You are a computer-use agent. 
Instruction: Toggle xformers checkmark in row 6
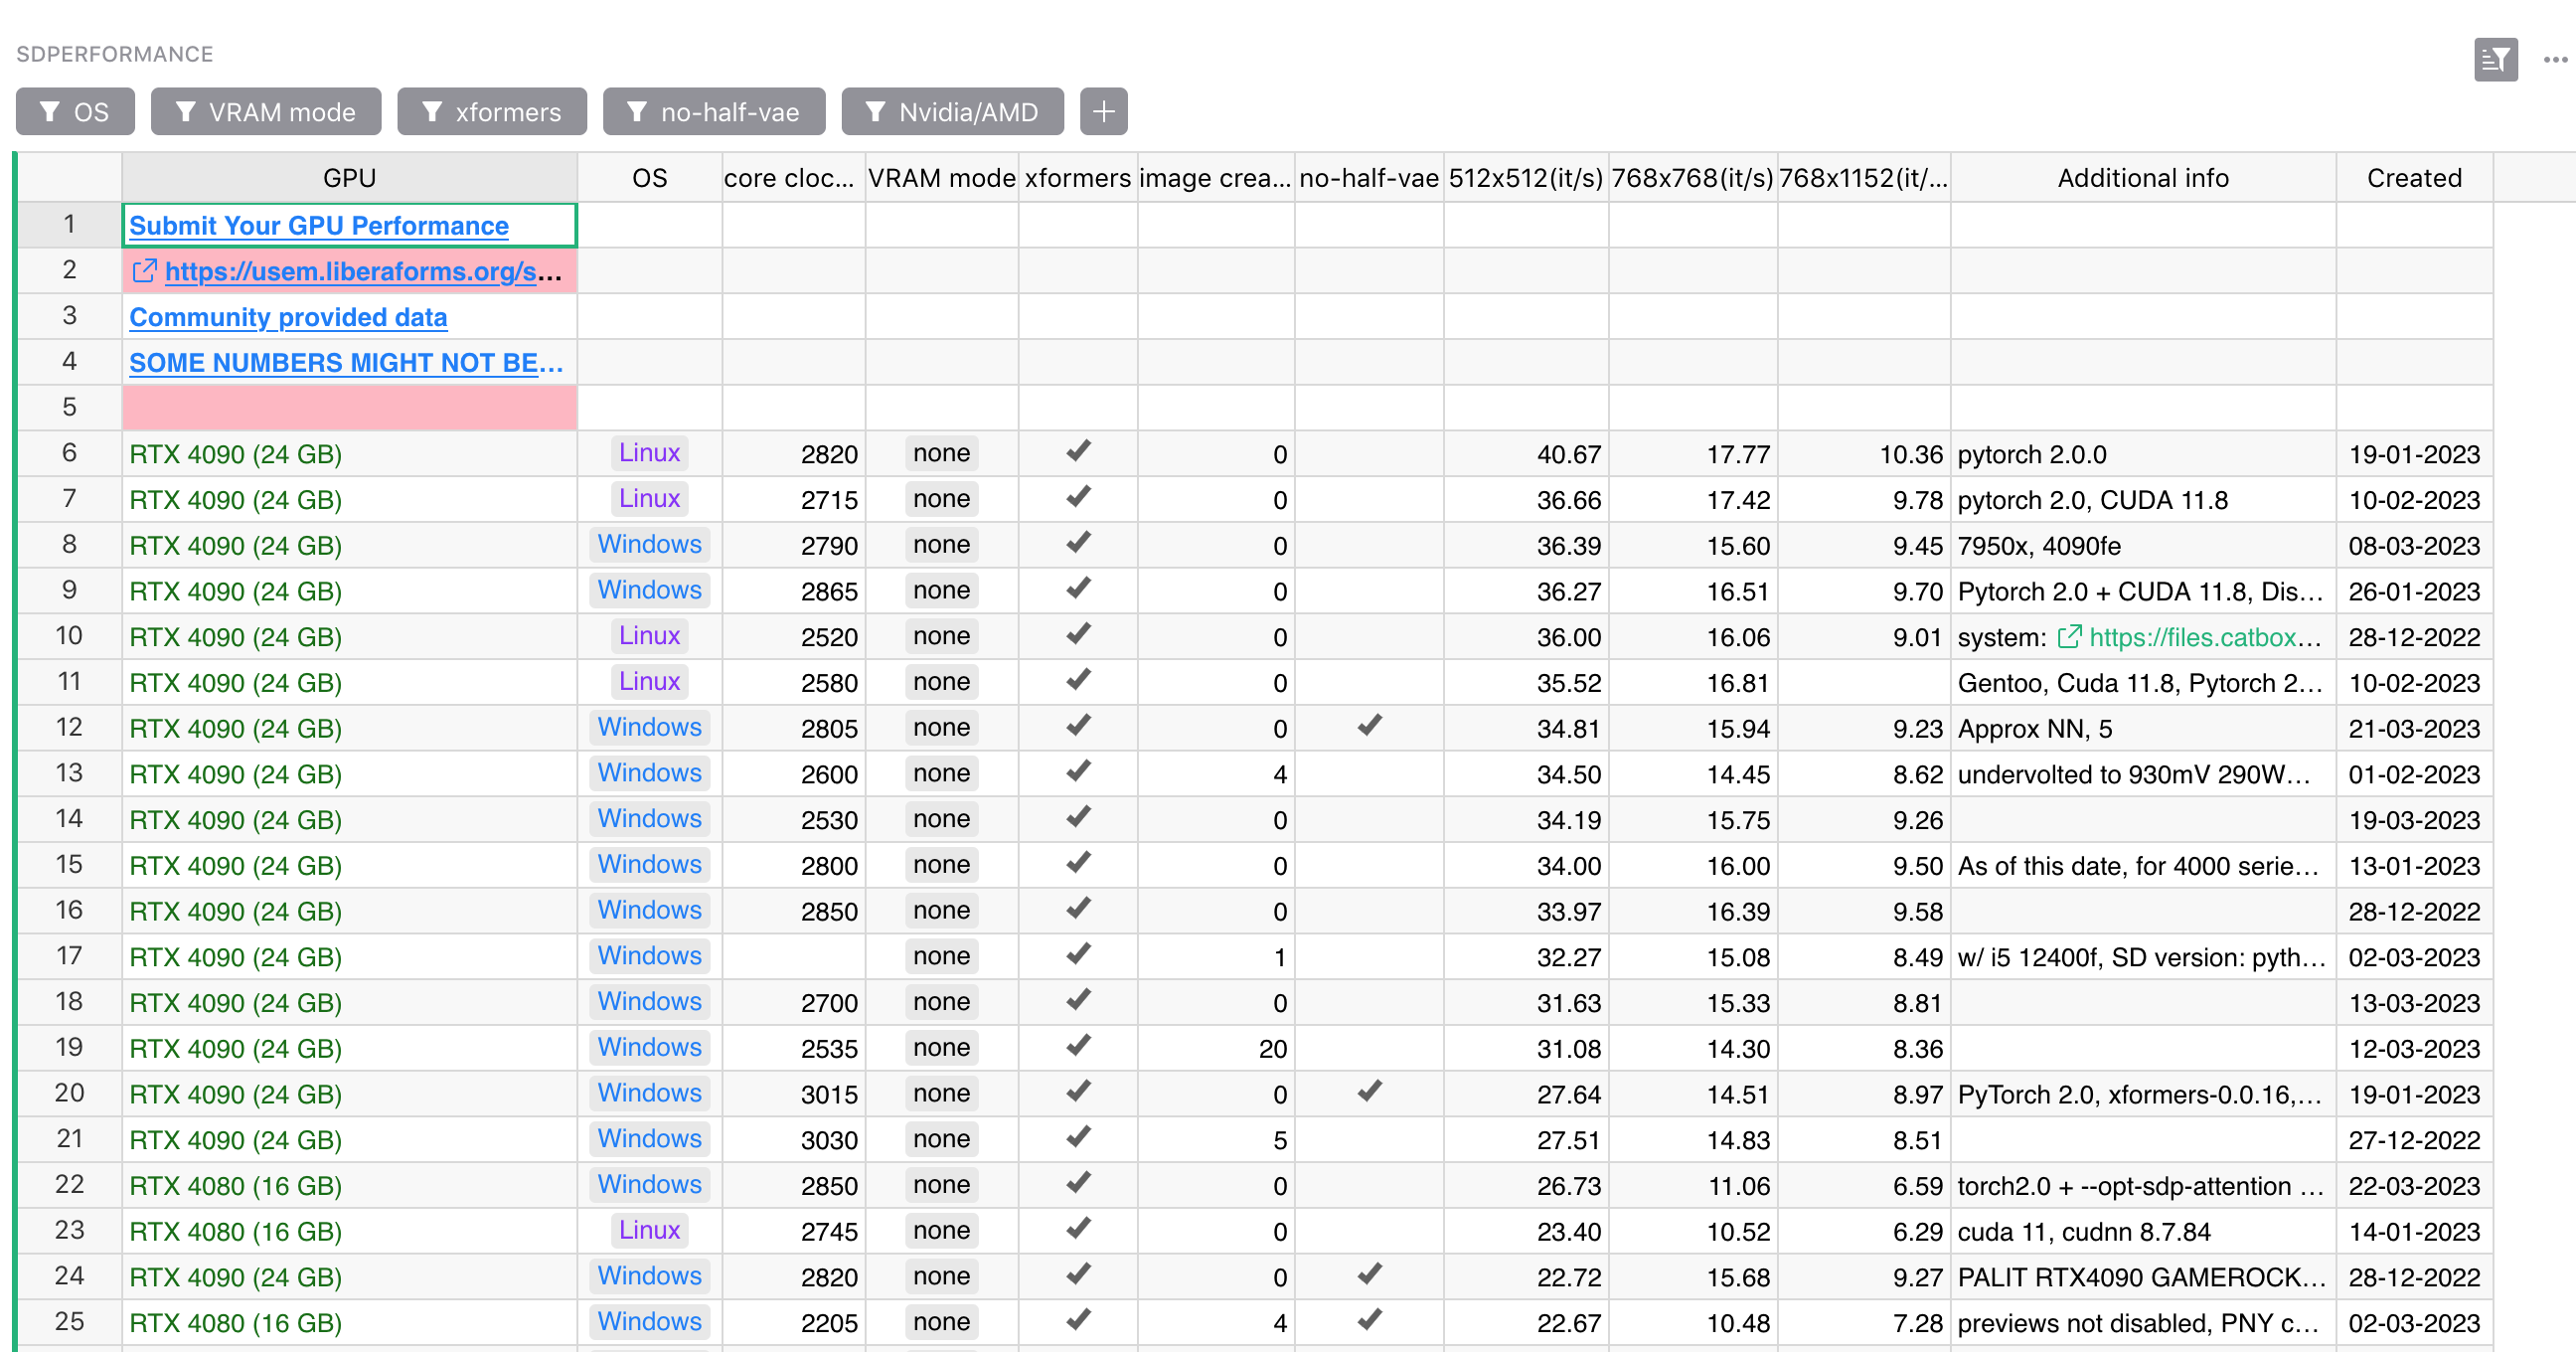coord(1077,452)
